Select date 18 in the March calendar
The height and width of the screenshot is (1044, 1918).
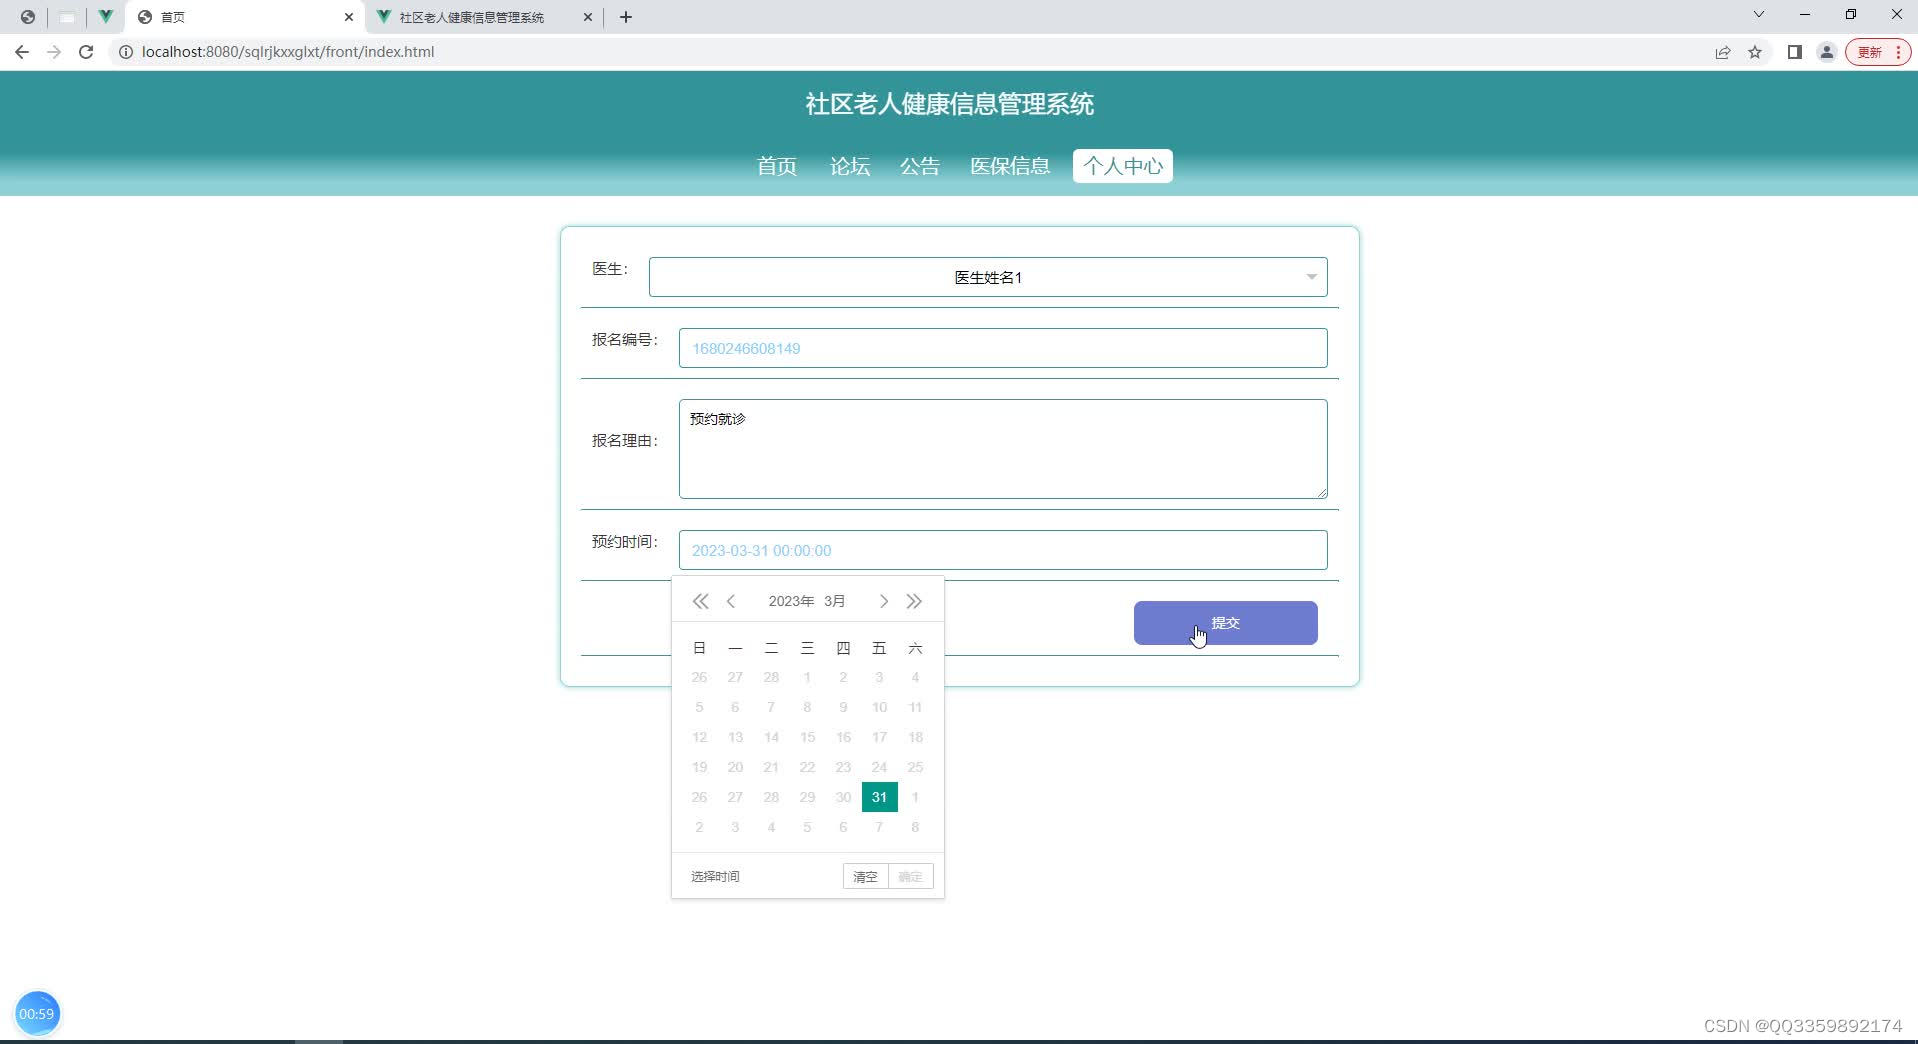click(915, 737)
